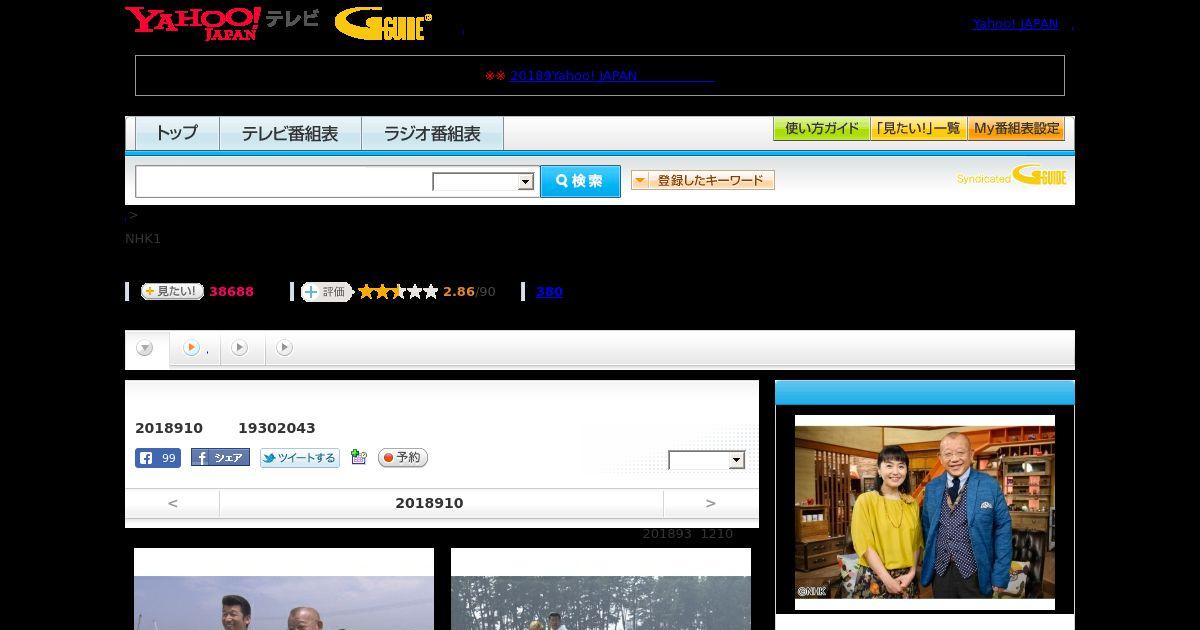Click the Facebook シェア button
Screen dimensions: 1200x630
[220, 458]
